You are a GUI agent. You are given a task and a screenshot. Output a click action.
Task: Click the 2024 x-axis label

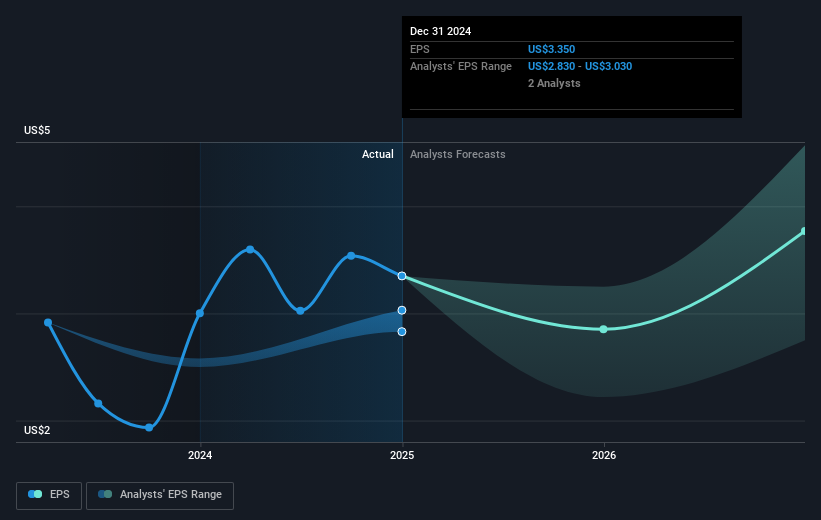pos(200,455)
